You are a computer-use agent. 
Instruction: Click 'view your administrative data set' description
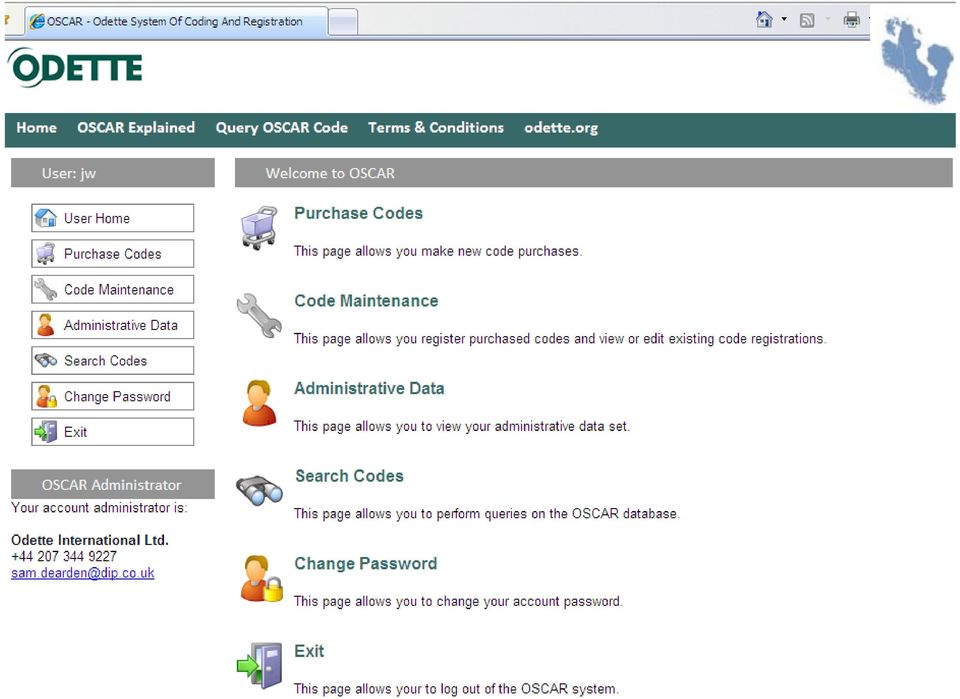[462, 426]
